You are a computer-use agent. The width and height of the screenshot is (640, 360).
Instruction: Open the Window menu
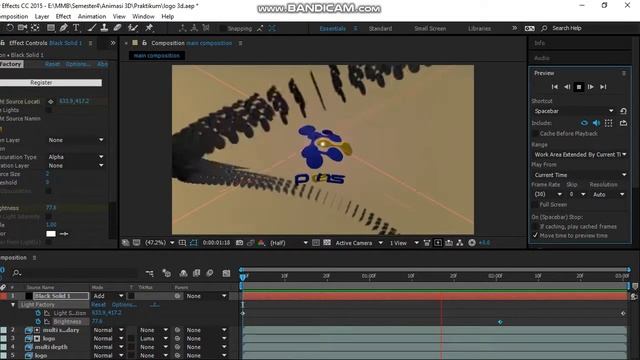click(143, 16)
